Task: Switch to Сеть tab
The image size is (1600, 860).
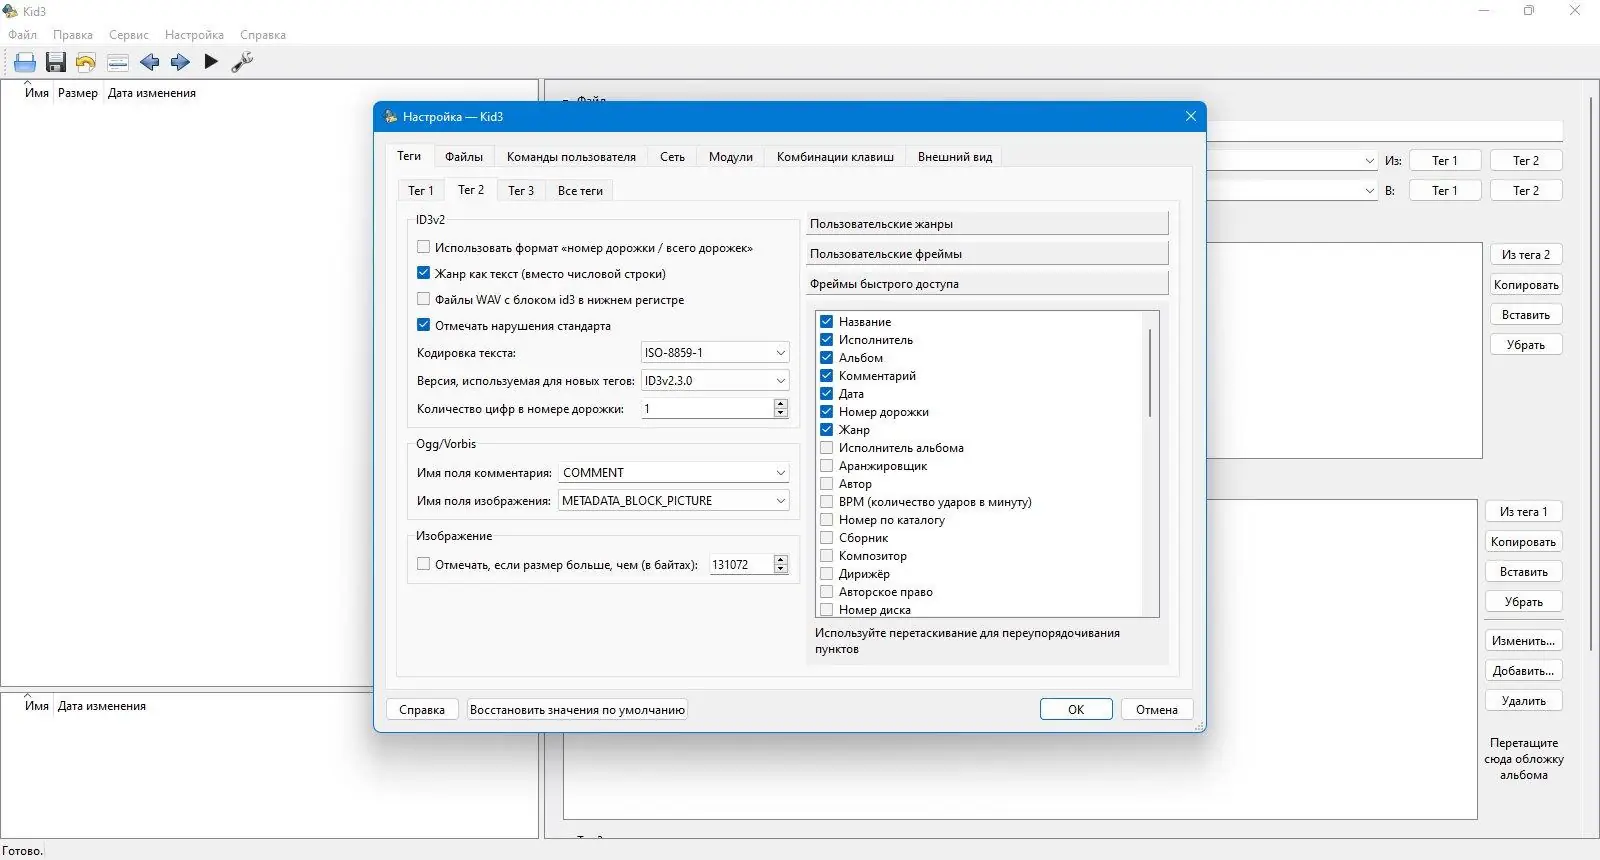Action: pyautogui.click(x=672, y=157)
